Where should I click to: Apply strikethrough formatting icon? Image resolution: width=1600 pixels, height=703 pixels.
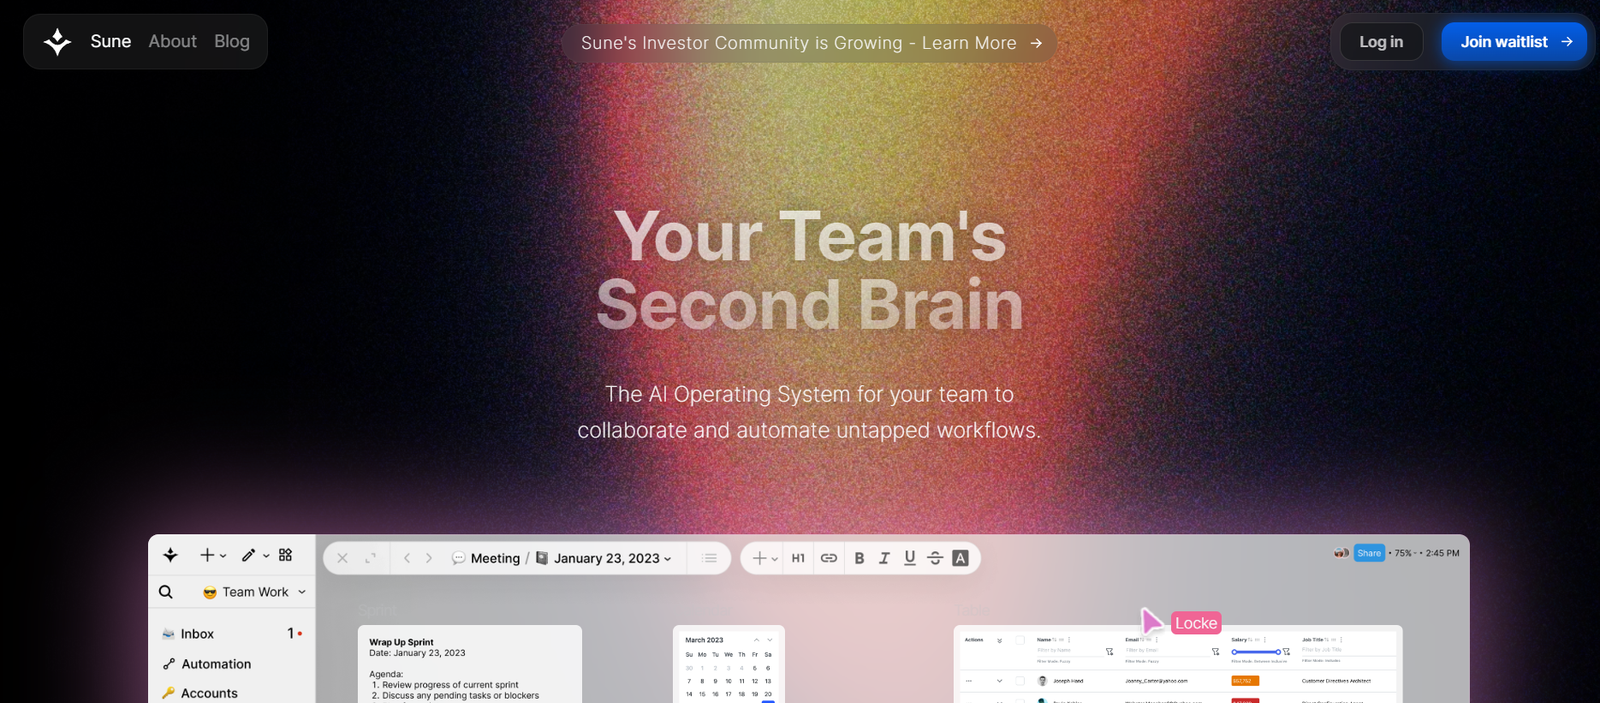coord(935,558)
